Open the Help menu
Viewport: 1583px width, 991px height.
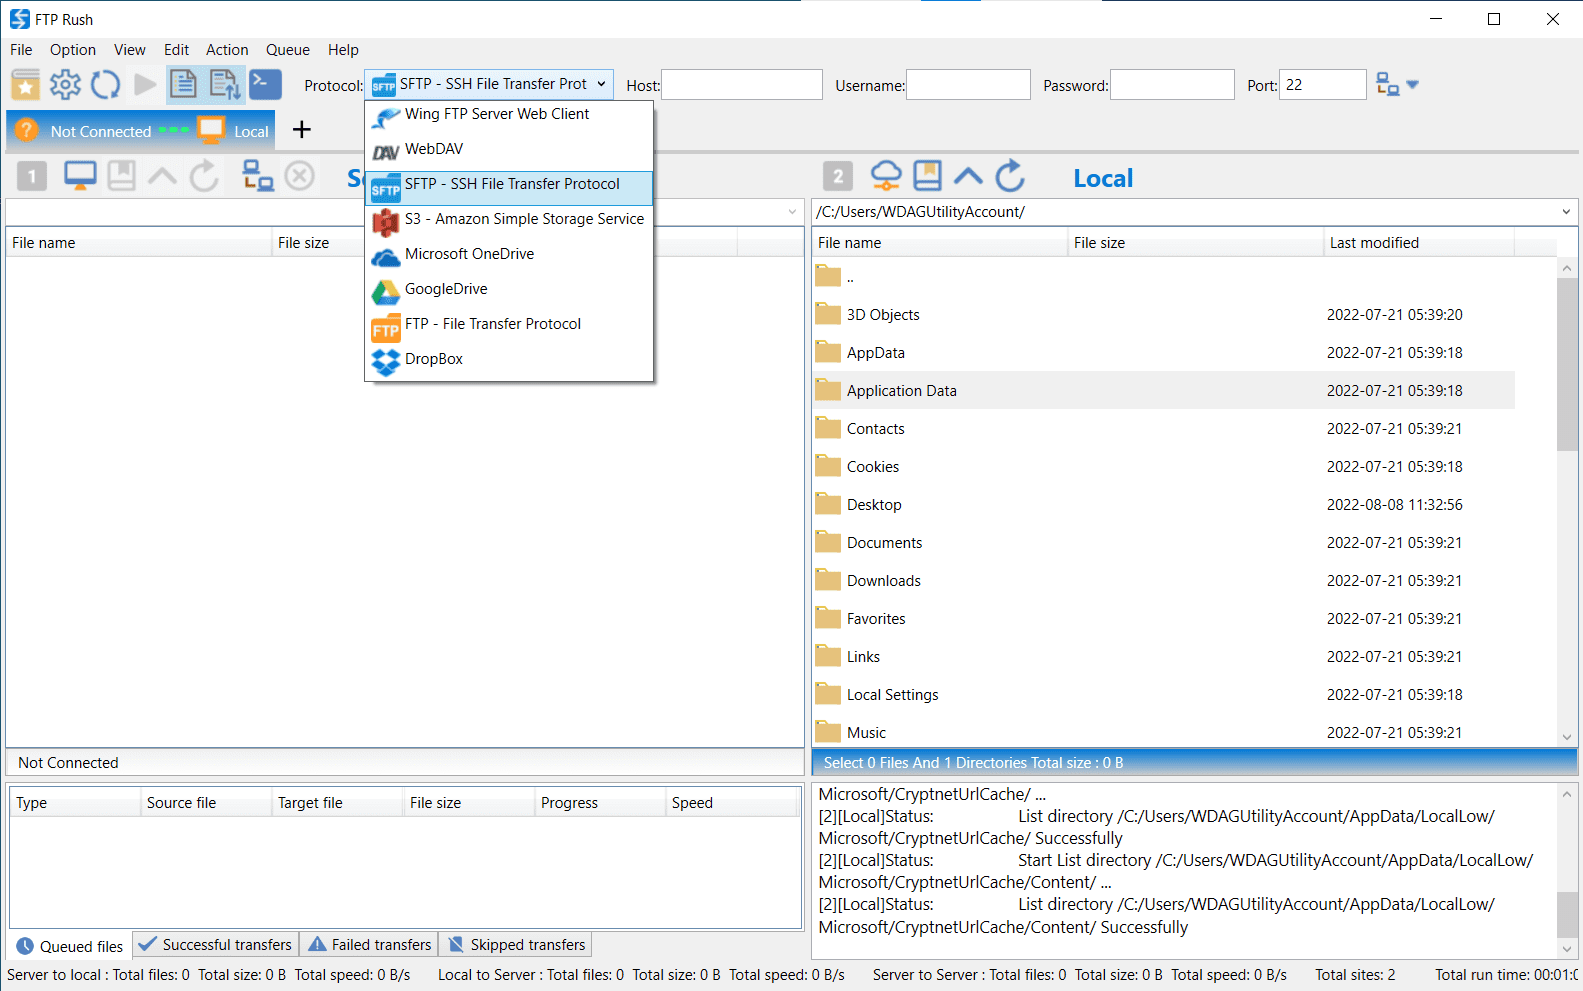(343, 50)
